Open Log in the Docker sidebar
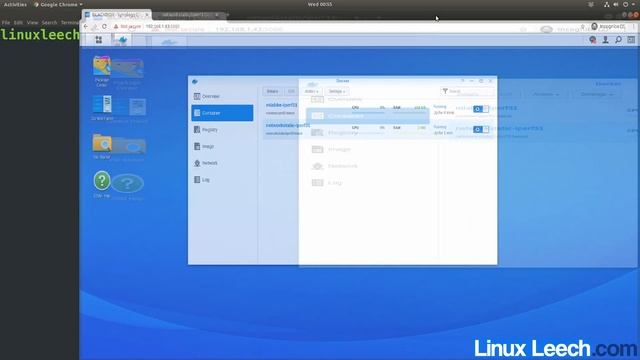 [222, 180]
